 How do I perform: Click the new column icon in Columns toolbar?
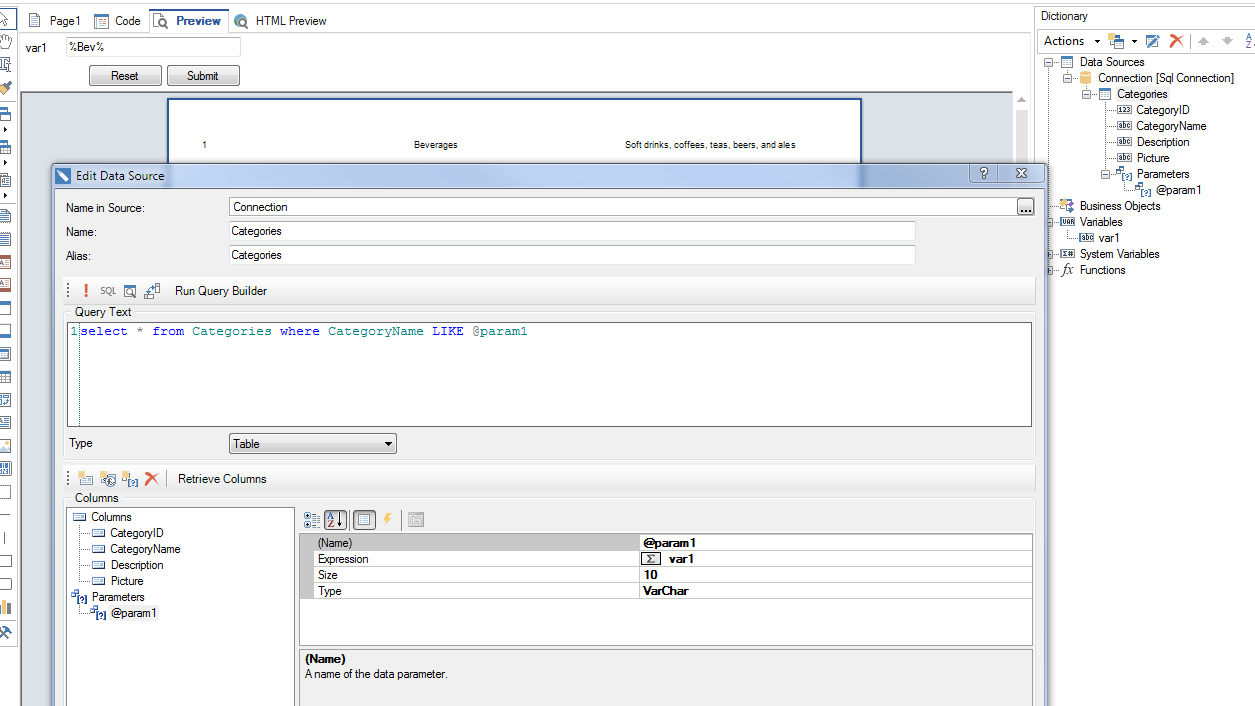(x=86, y=479)
